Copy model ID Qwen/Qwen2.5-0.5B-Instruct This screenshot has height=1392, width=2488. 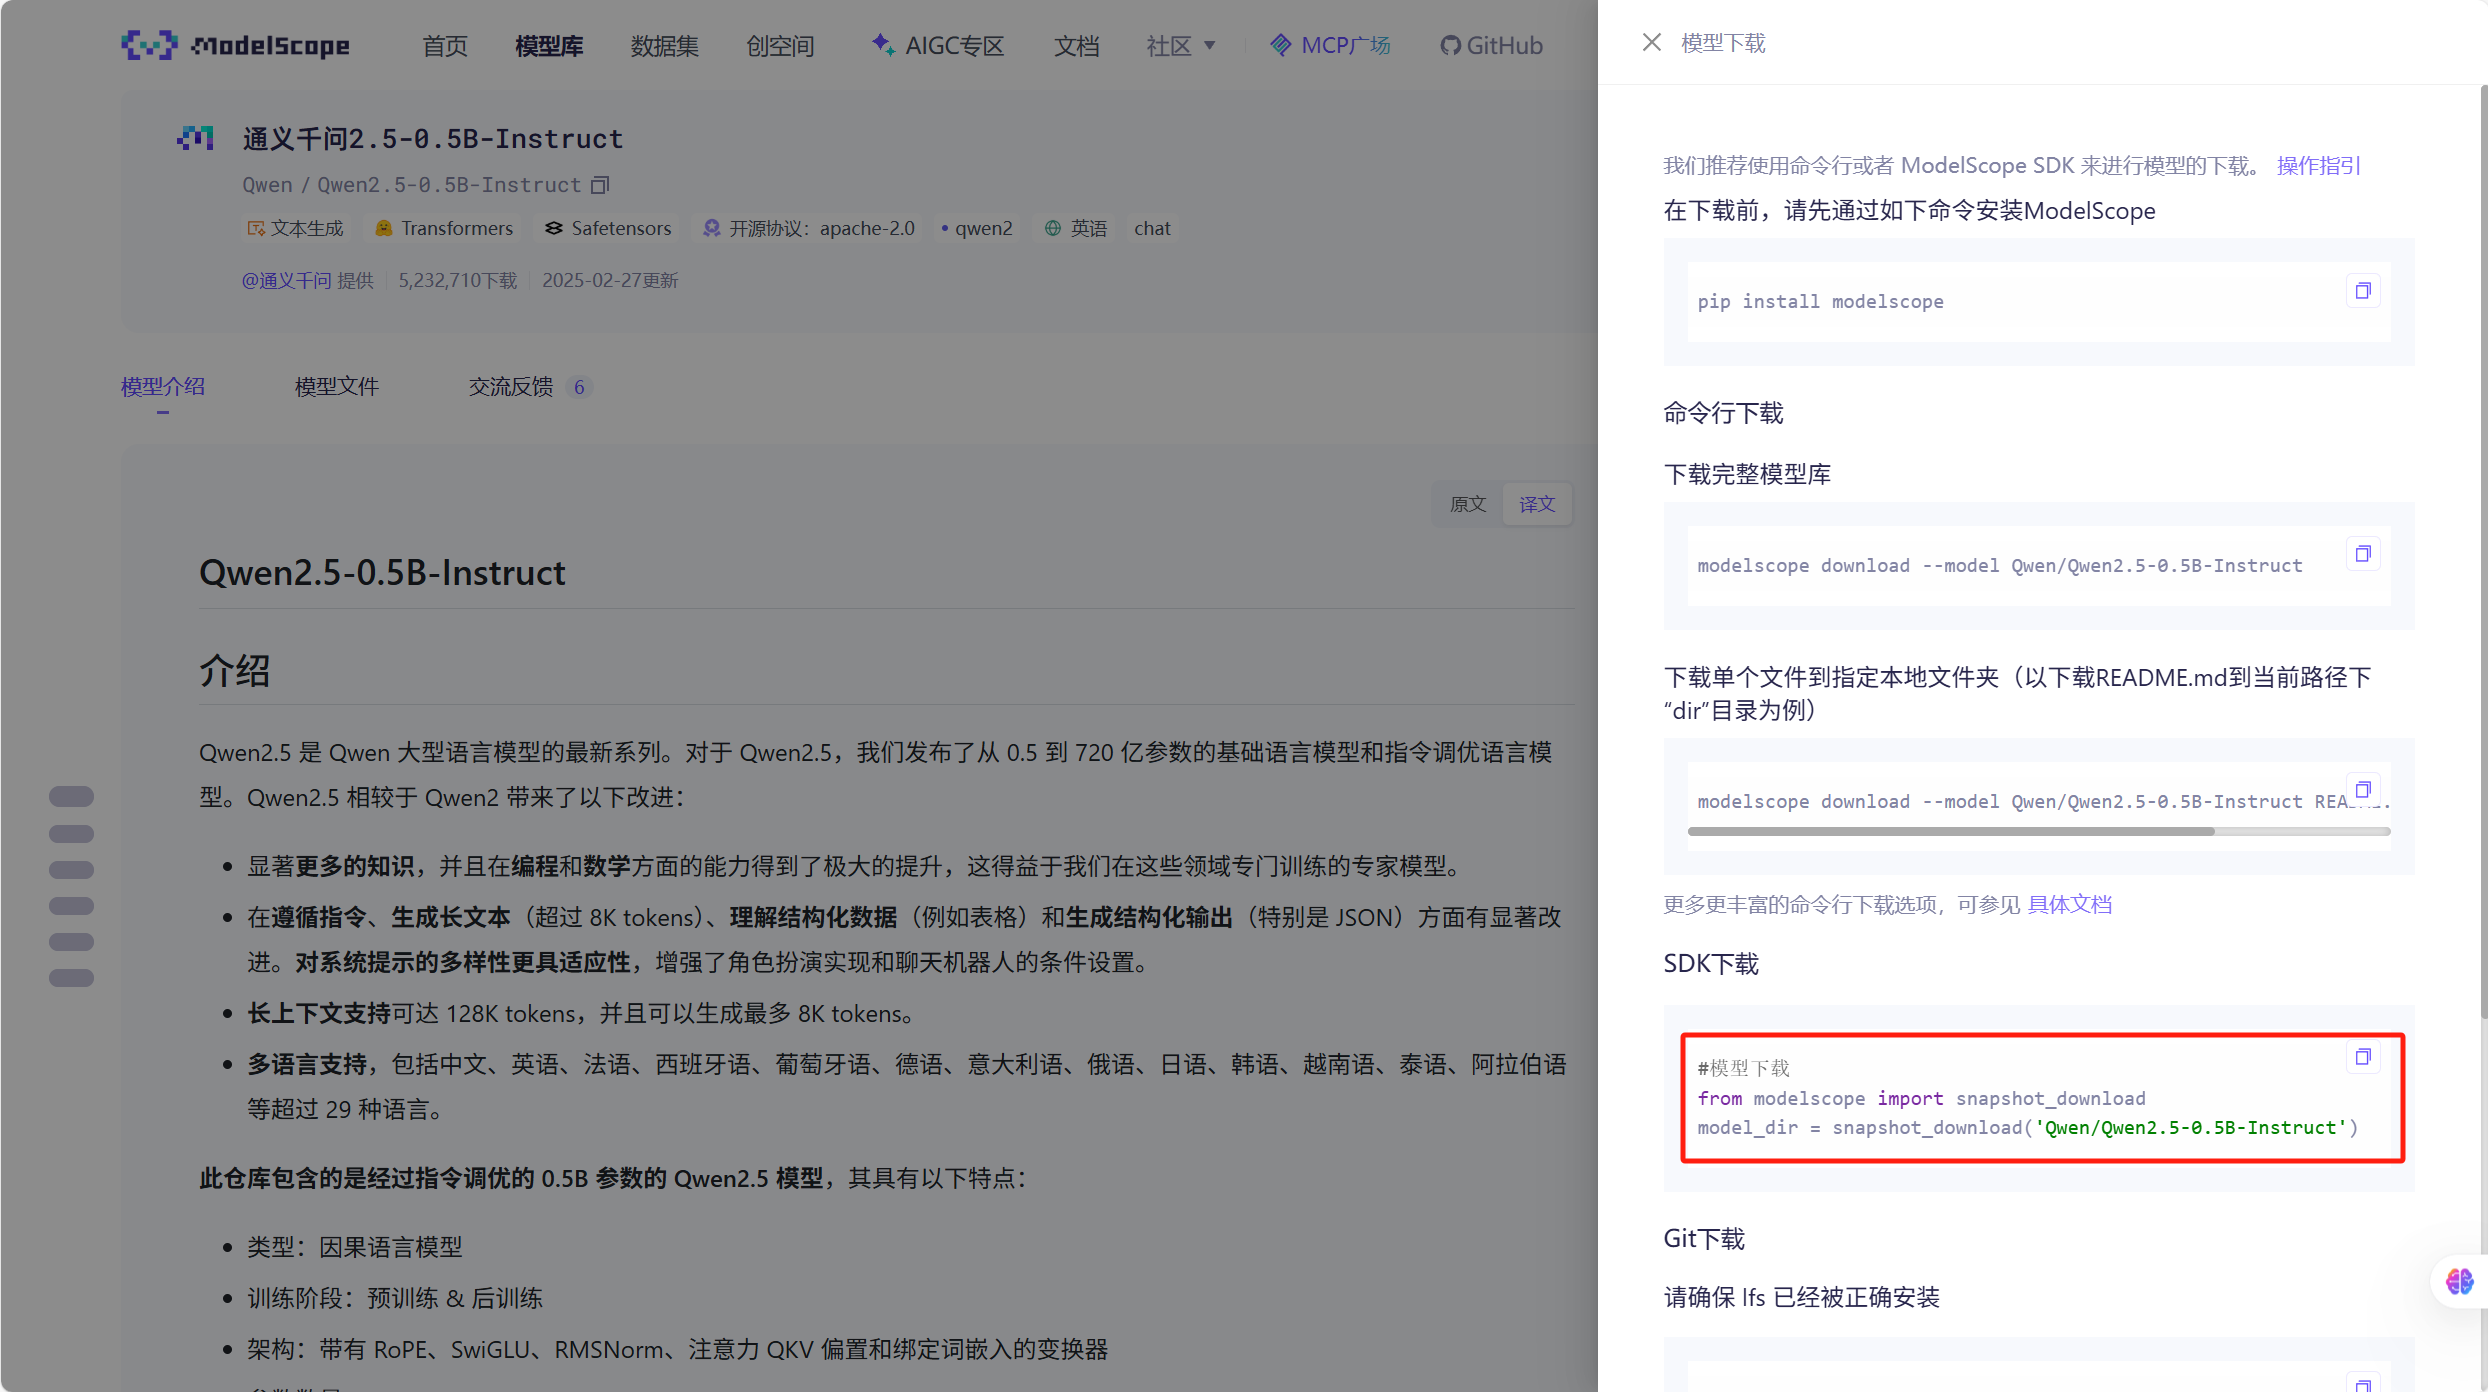tap(600, 186)
